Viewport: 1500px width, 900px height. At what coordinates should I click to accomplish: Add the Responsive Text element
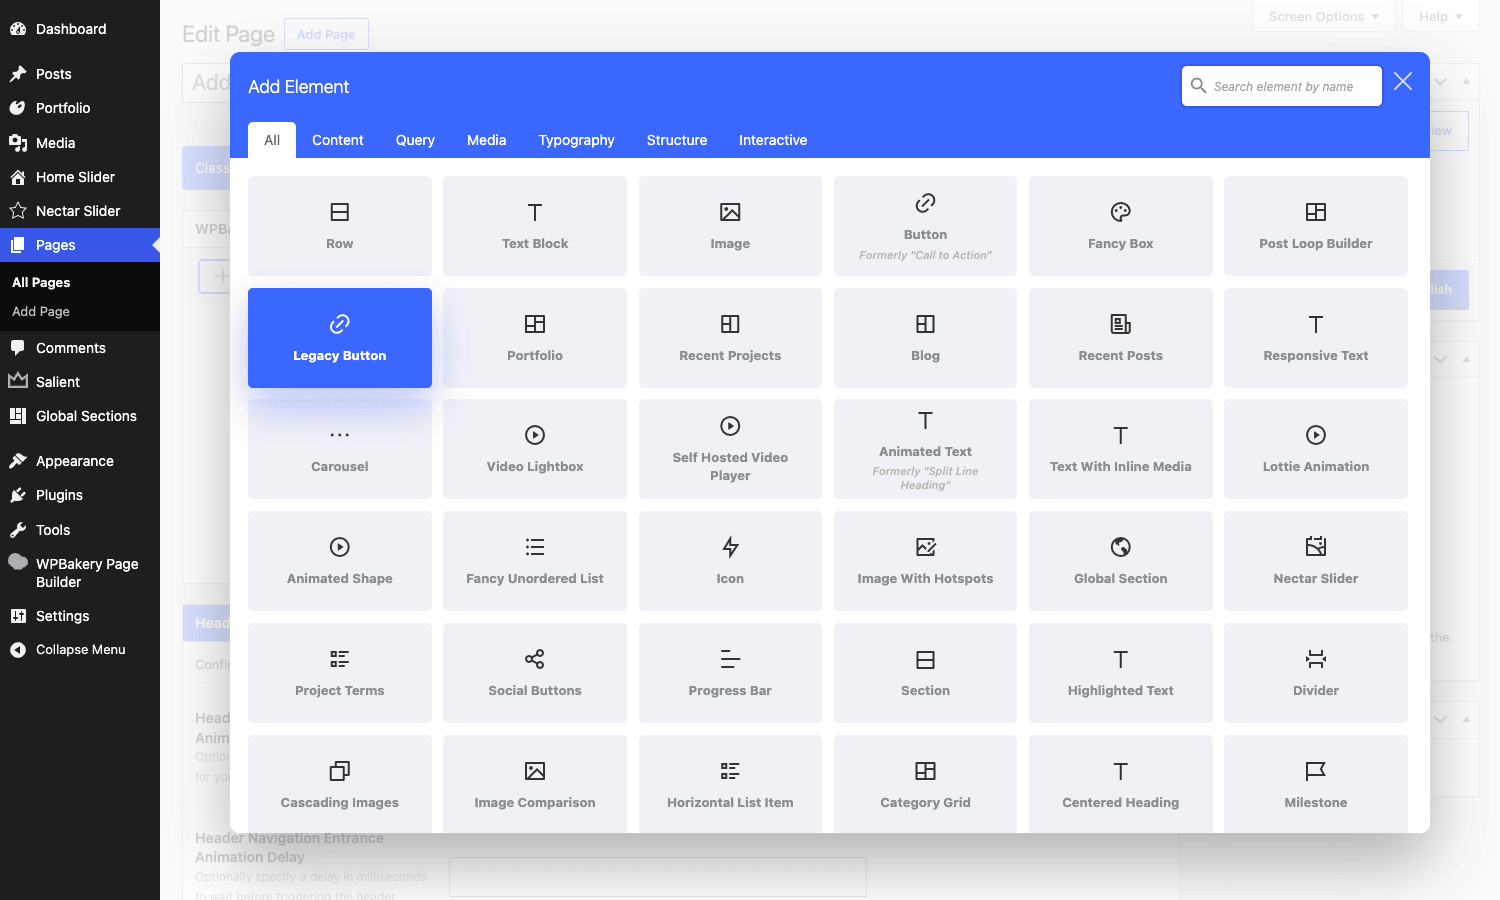coord(1316,338)
